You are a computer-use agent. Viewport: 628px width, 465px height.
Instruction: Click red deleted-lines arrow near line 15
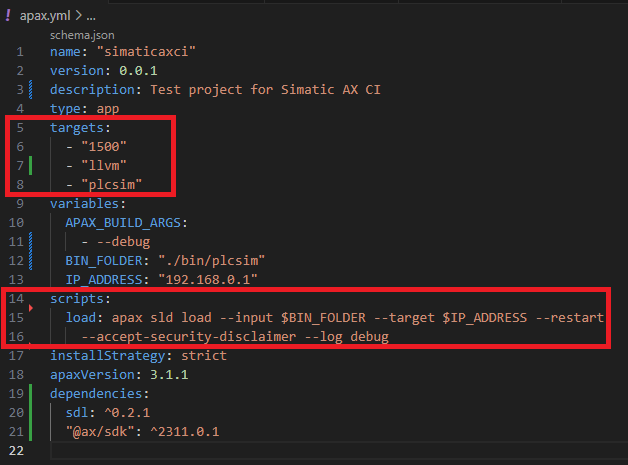tap(31, 308)
